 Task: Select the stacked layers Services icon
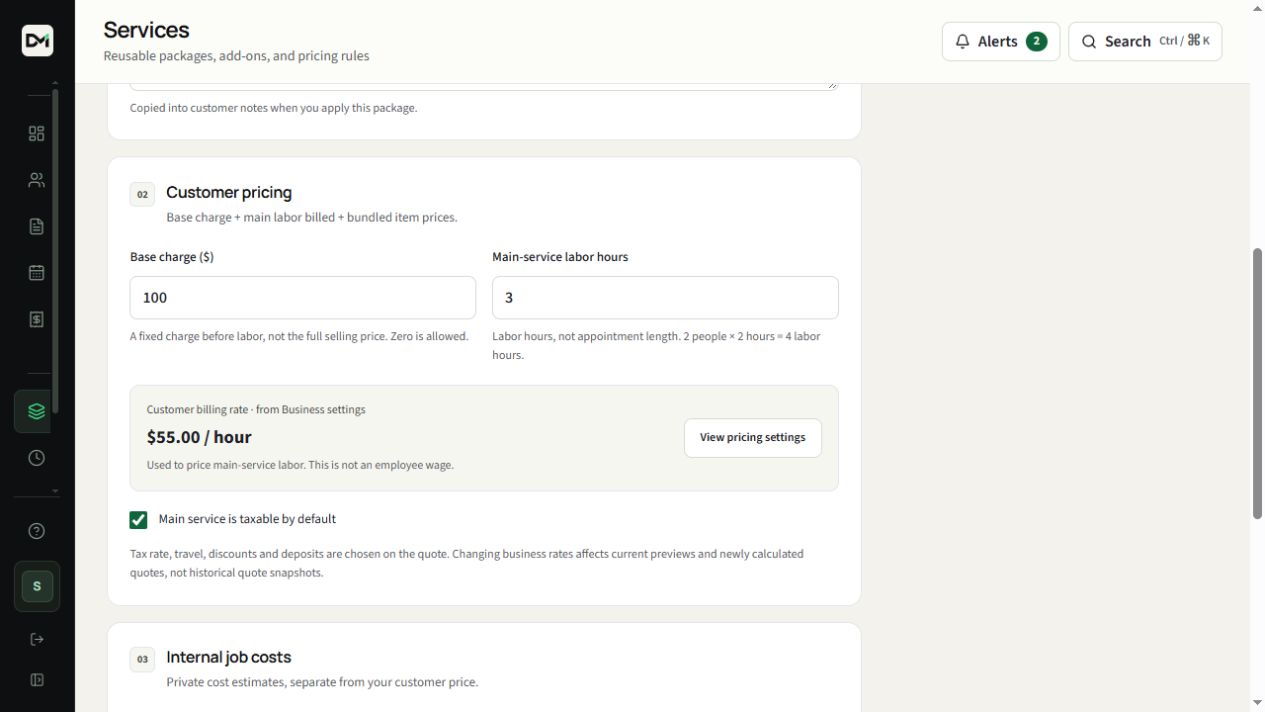37,411
